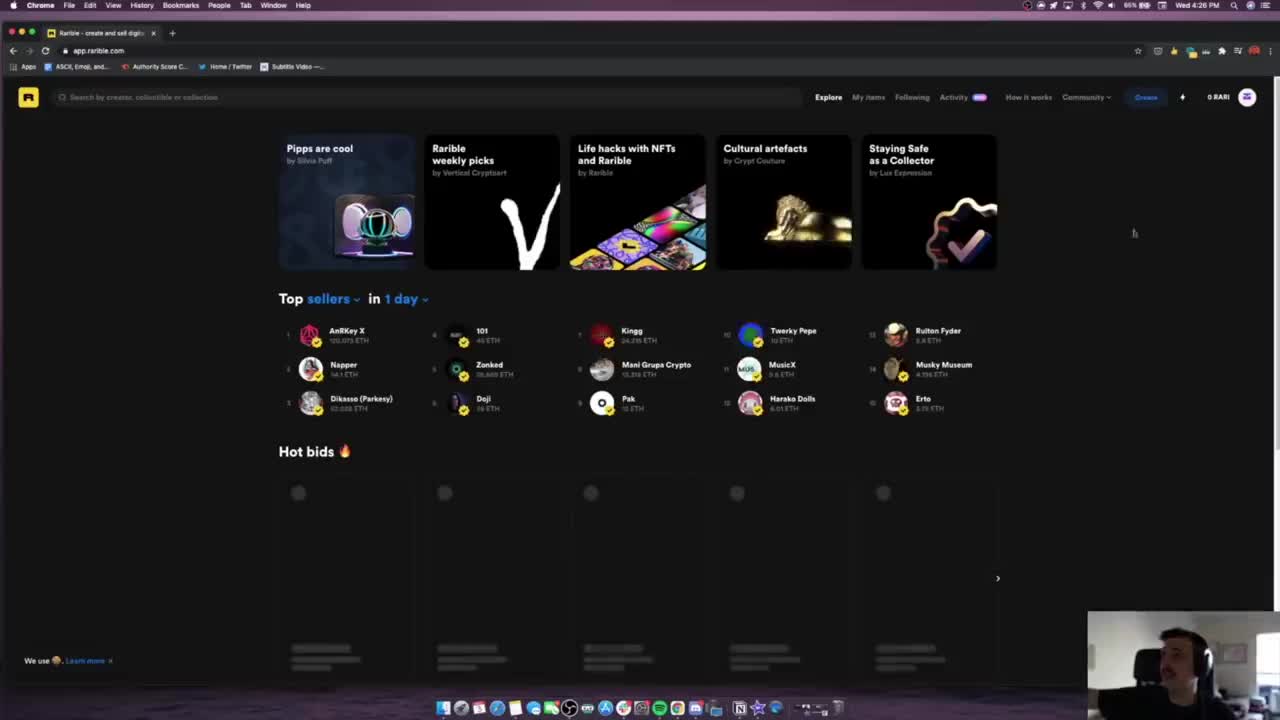The image size is (1280, 720).
Task: Open Chrome from the dock
Action: [x=677, y=708]
